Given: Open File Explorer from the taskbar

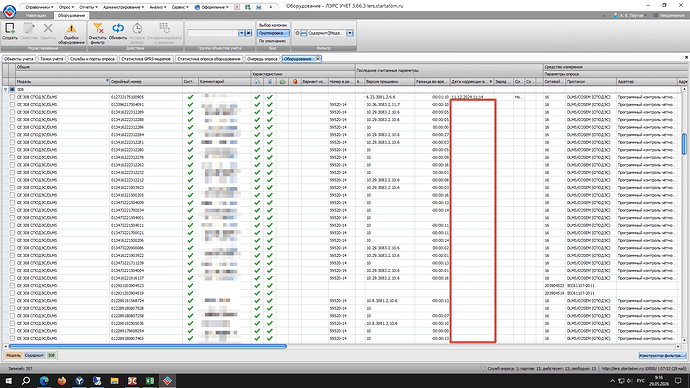Looking at the screenshot, I should 114,381.
